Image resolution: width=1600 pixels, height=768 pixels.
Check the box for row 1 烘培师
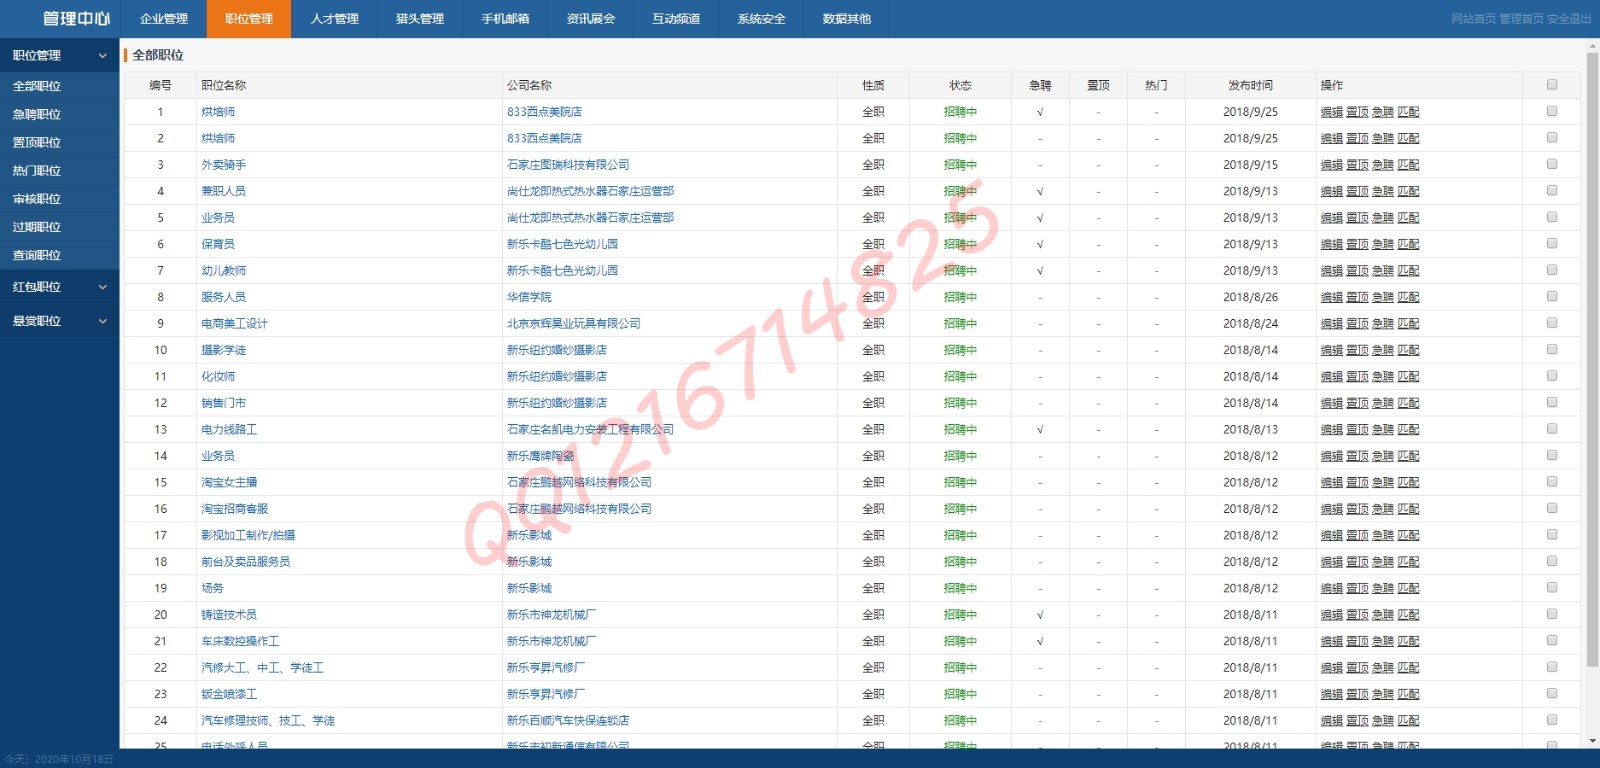(x=1552, y=111)
